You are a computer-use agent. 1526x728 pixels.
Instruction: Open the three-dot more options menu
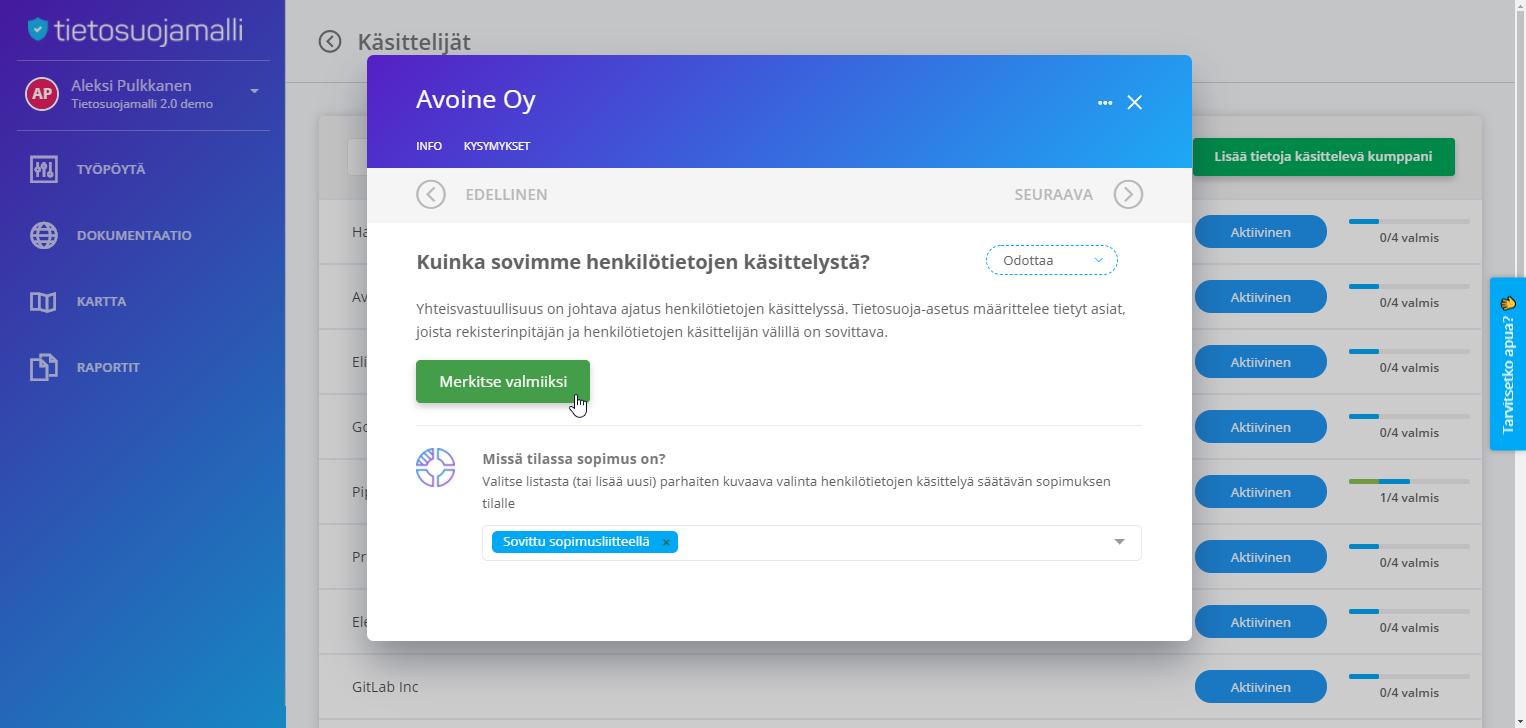[x=1105, y=102]
